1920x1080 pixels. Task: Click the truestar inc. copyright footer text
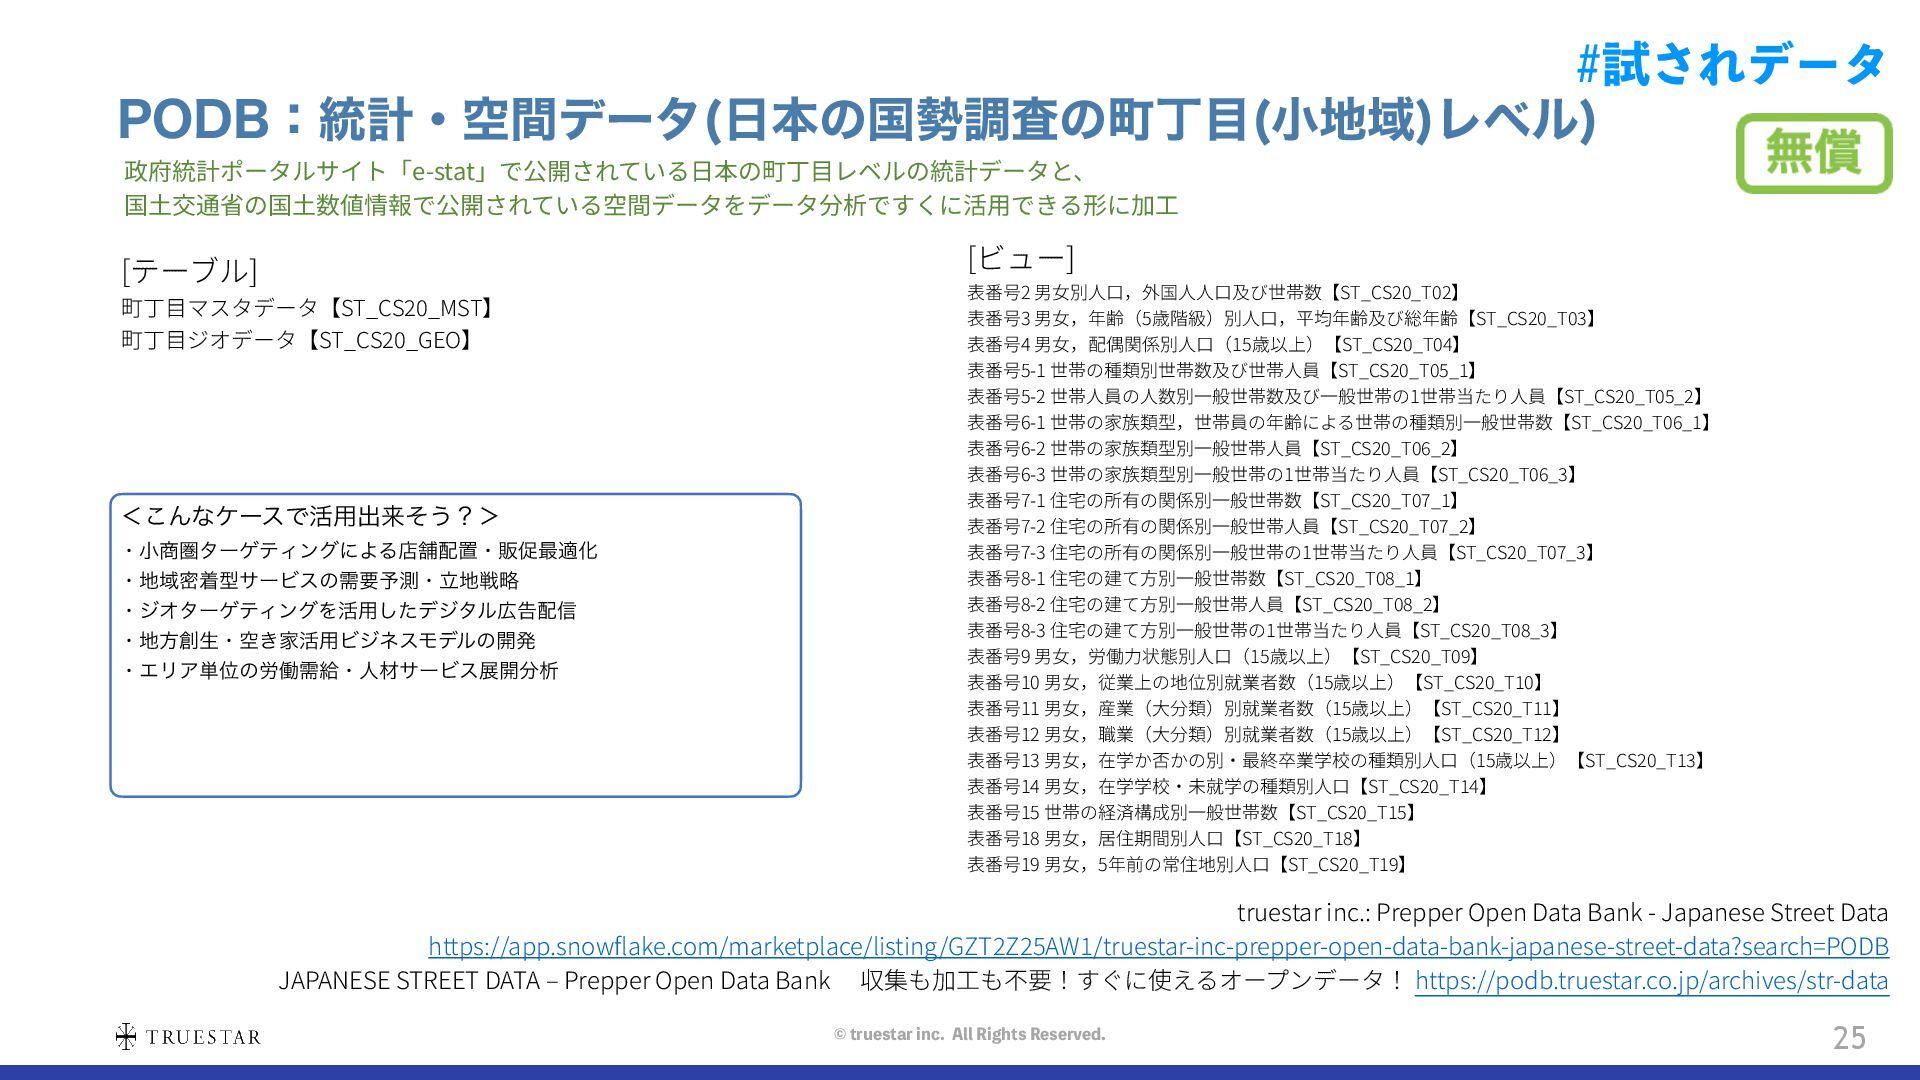[969, 1034]
